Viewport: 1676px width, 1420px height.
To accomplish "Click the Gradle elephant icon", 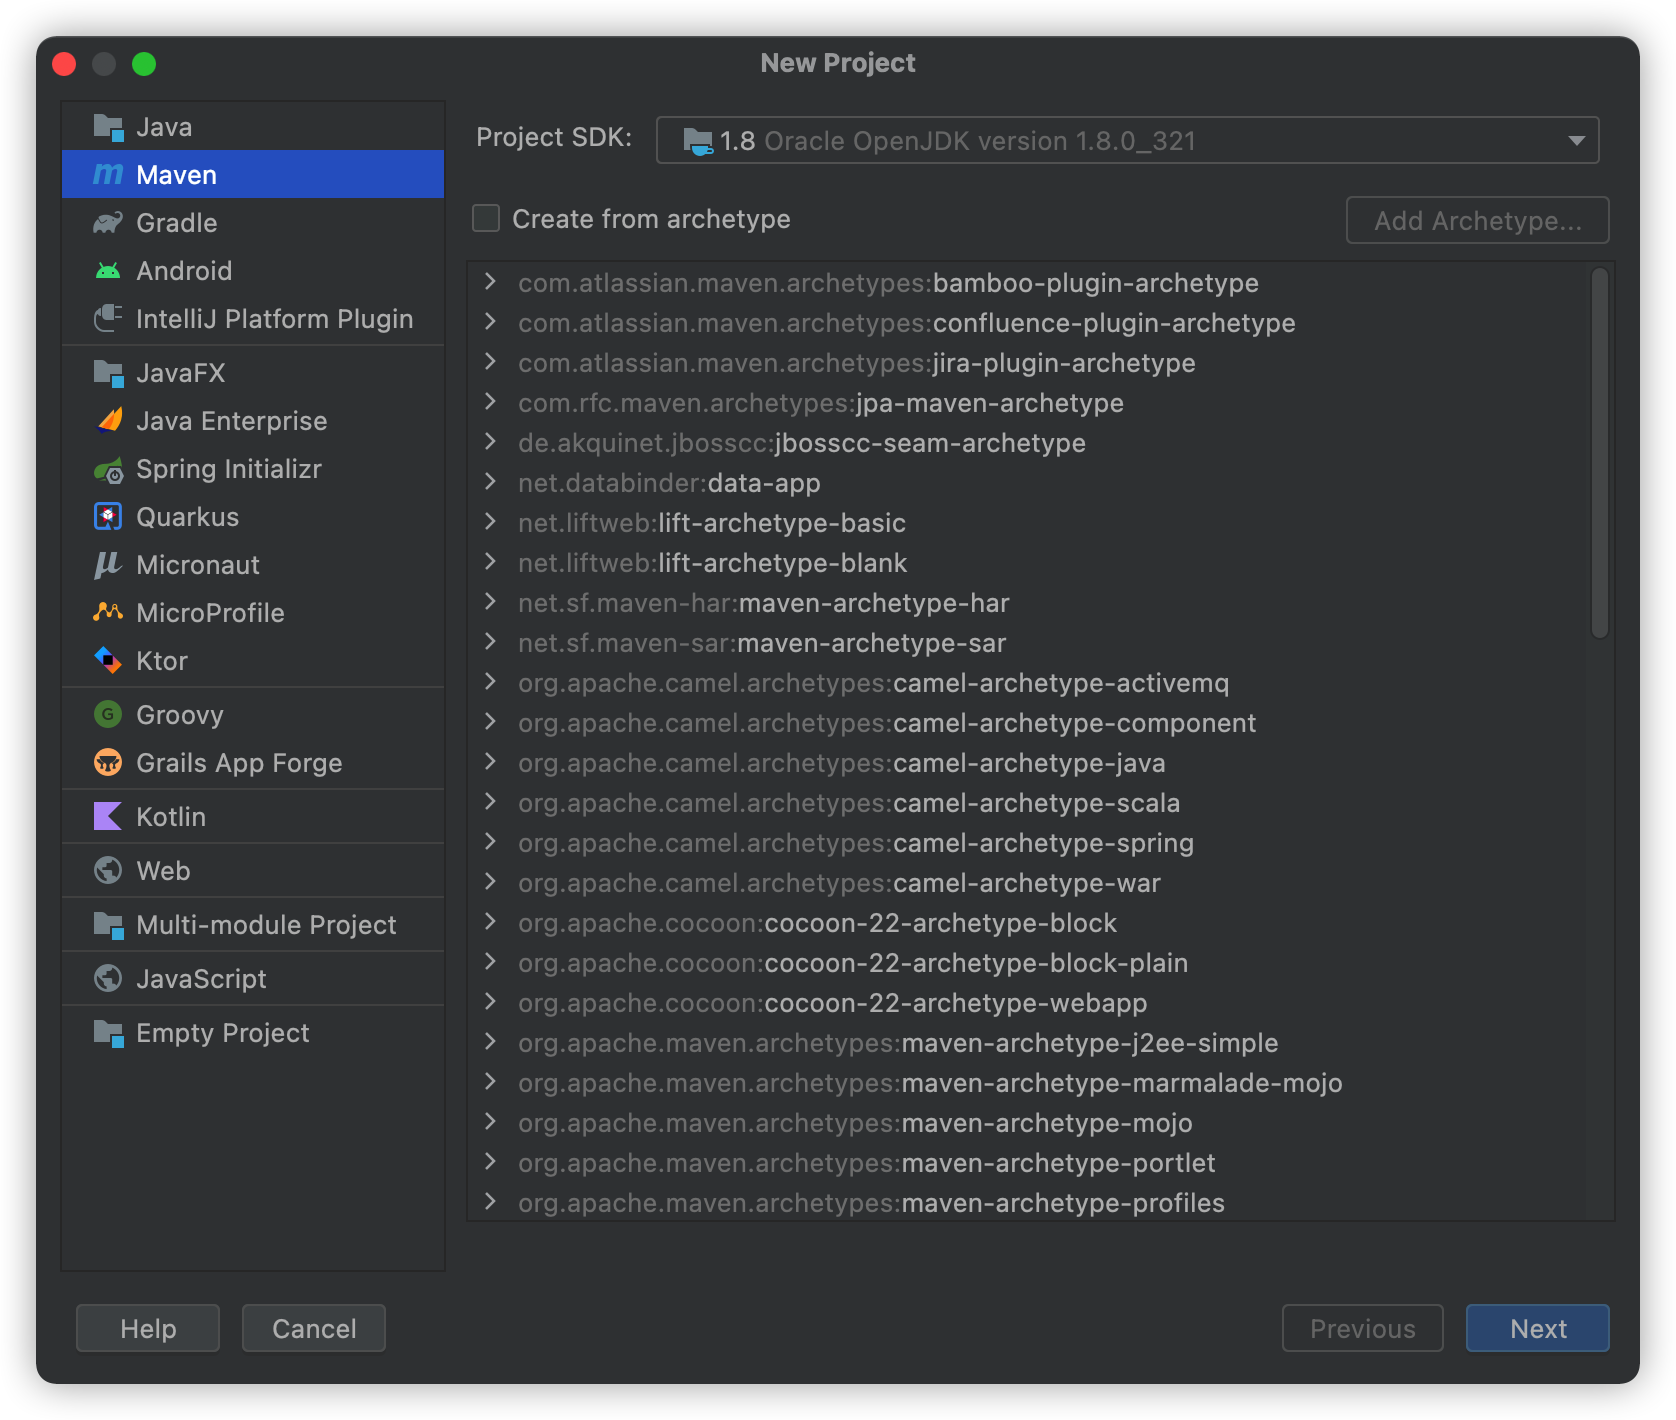I will pos(110,222).
